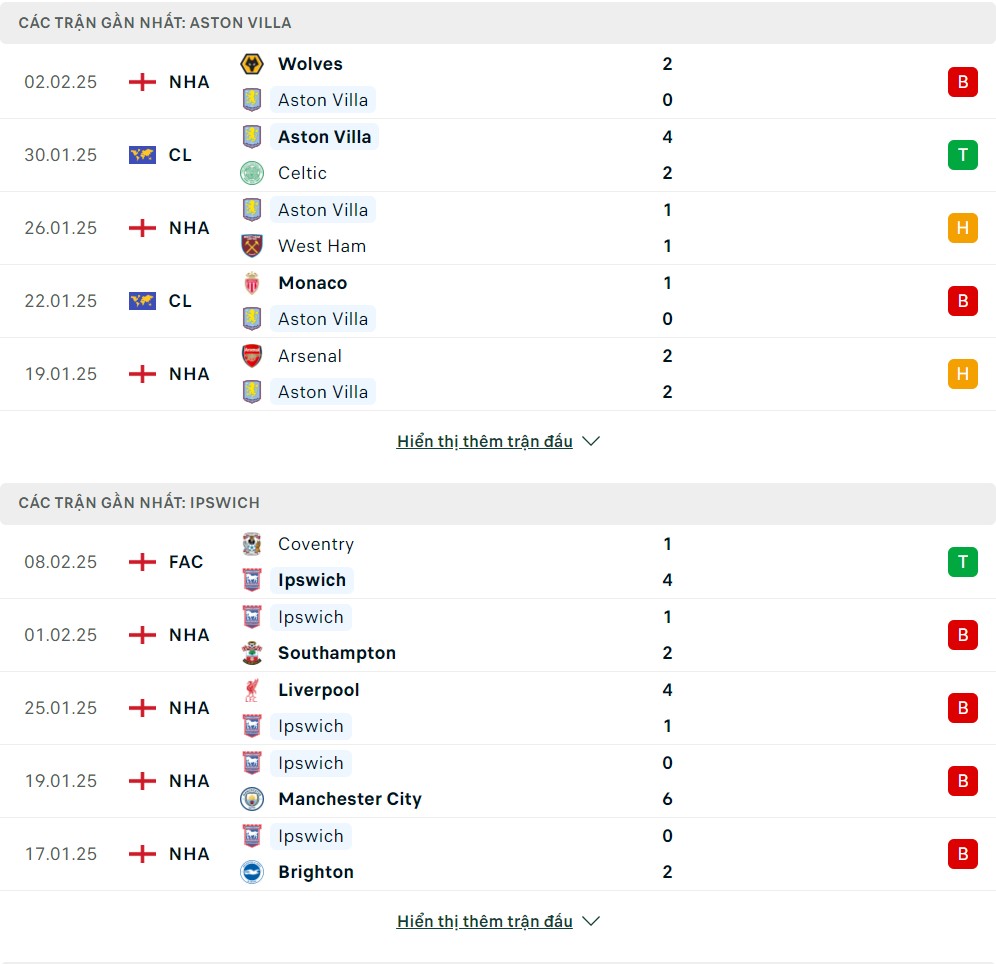Open 'Hiển thị thêm trận đấu' under Ipswich
The width and height of the screenshot is (996, 964).
485,921
